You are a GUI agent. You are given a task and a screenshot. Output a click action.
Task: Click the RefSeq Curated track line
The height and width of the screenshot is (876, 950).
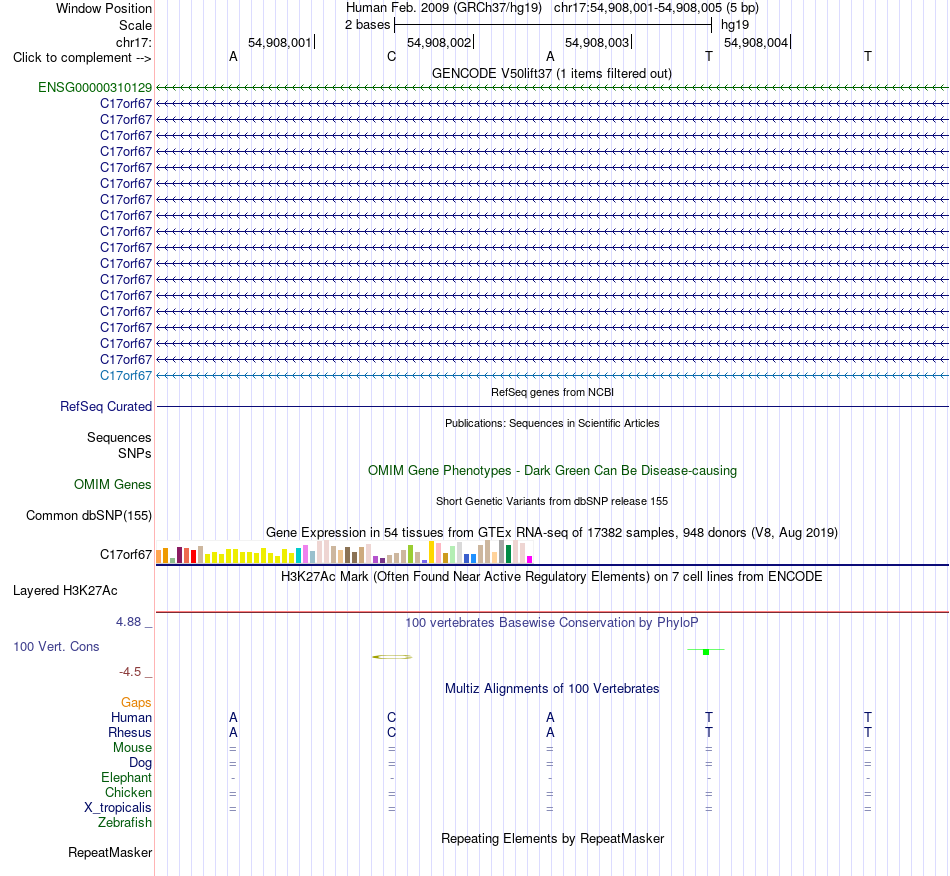coord(552,406)
